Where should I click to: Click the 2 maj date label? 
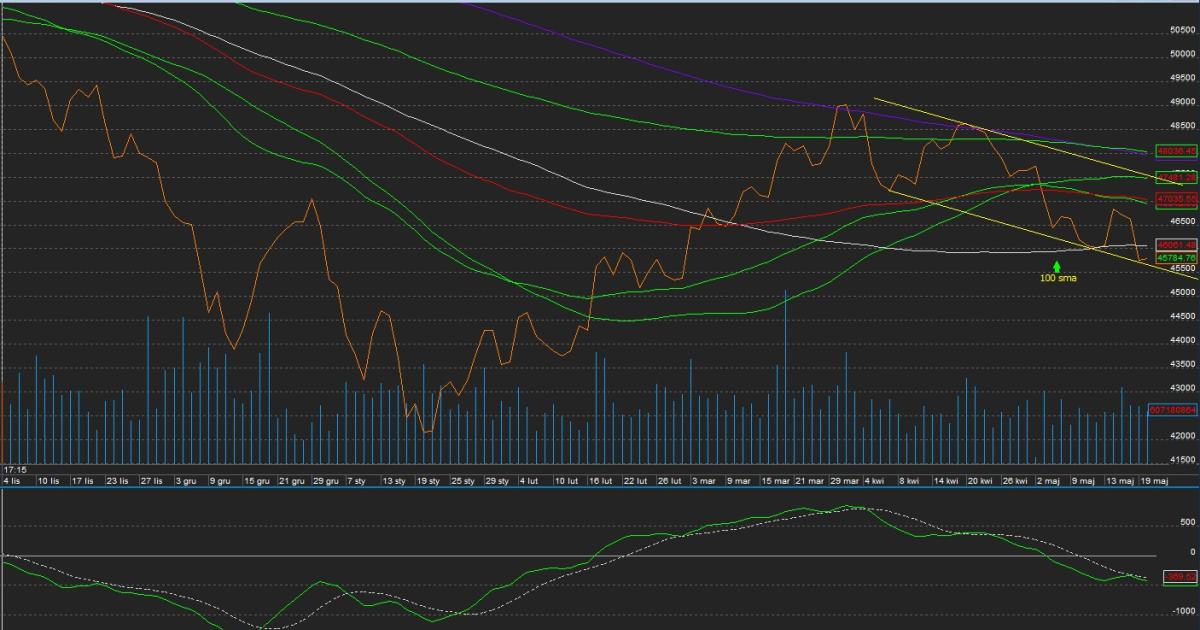point(1047,481)
